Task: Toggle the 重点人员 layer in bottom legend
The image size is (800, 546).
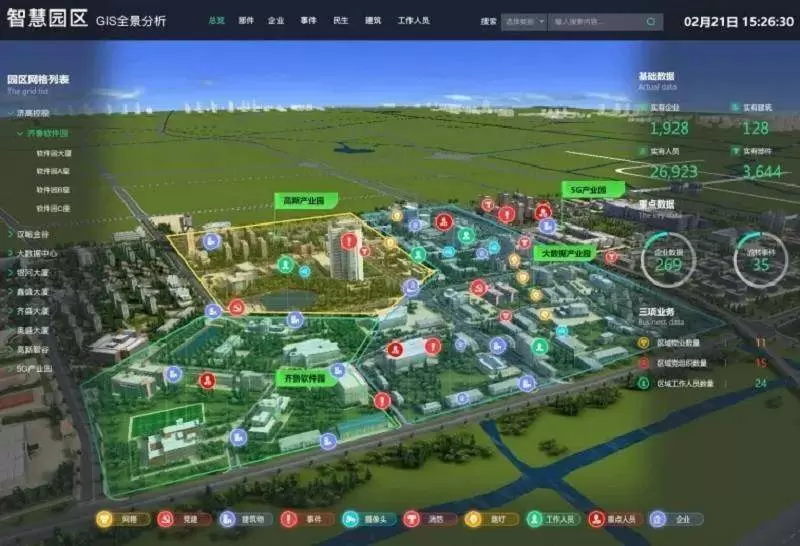Action: [x=614, y=519]
